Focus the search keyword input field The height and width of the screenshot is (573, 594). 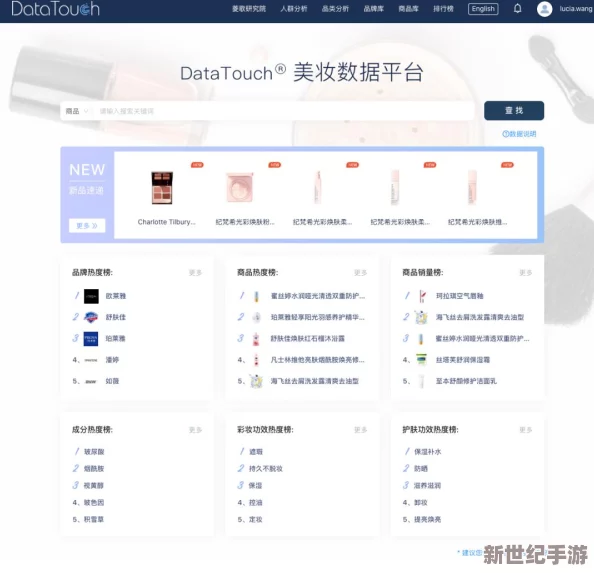[284, 111]
